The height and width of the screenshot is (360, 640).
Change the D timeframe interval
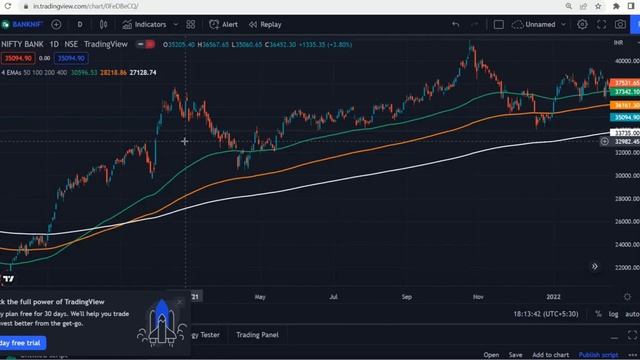[80, 24]
